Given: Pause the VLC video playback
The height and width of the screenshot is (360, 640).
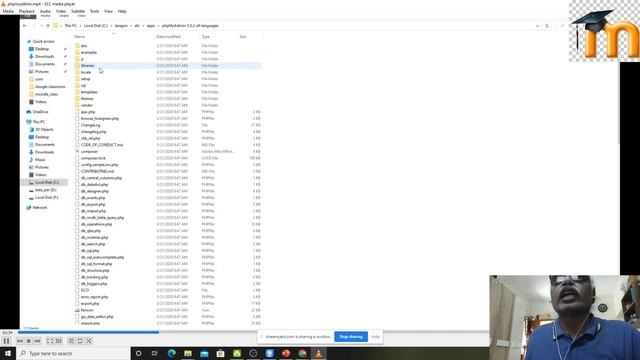Looking at the screenshot, I should pyautogui.click(x=7, y=341).
